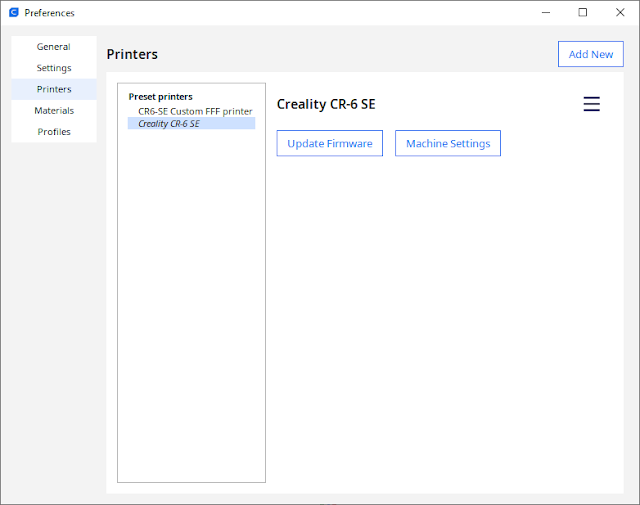Select CR6-SE Custom FFF printer in list
Image resolution: width=640 pixels, height=505 pixels.
coord(191,111)
